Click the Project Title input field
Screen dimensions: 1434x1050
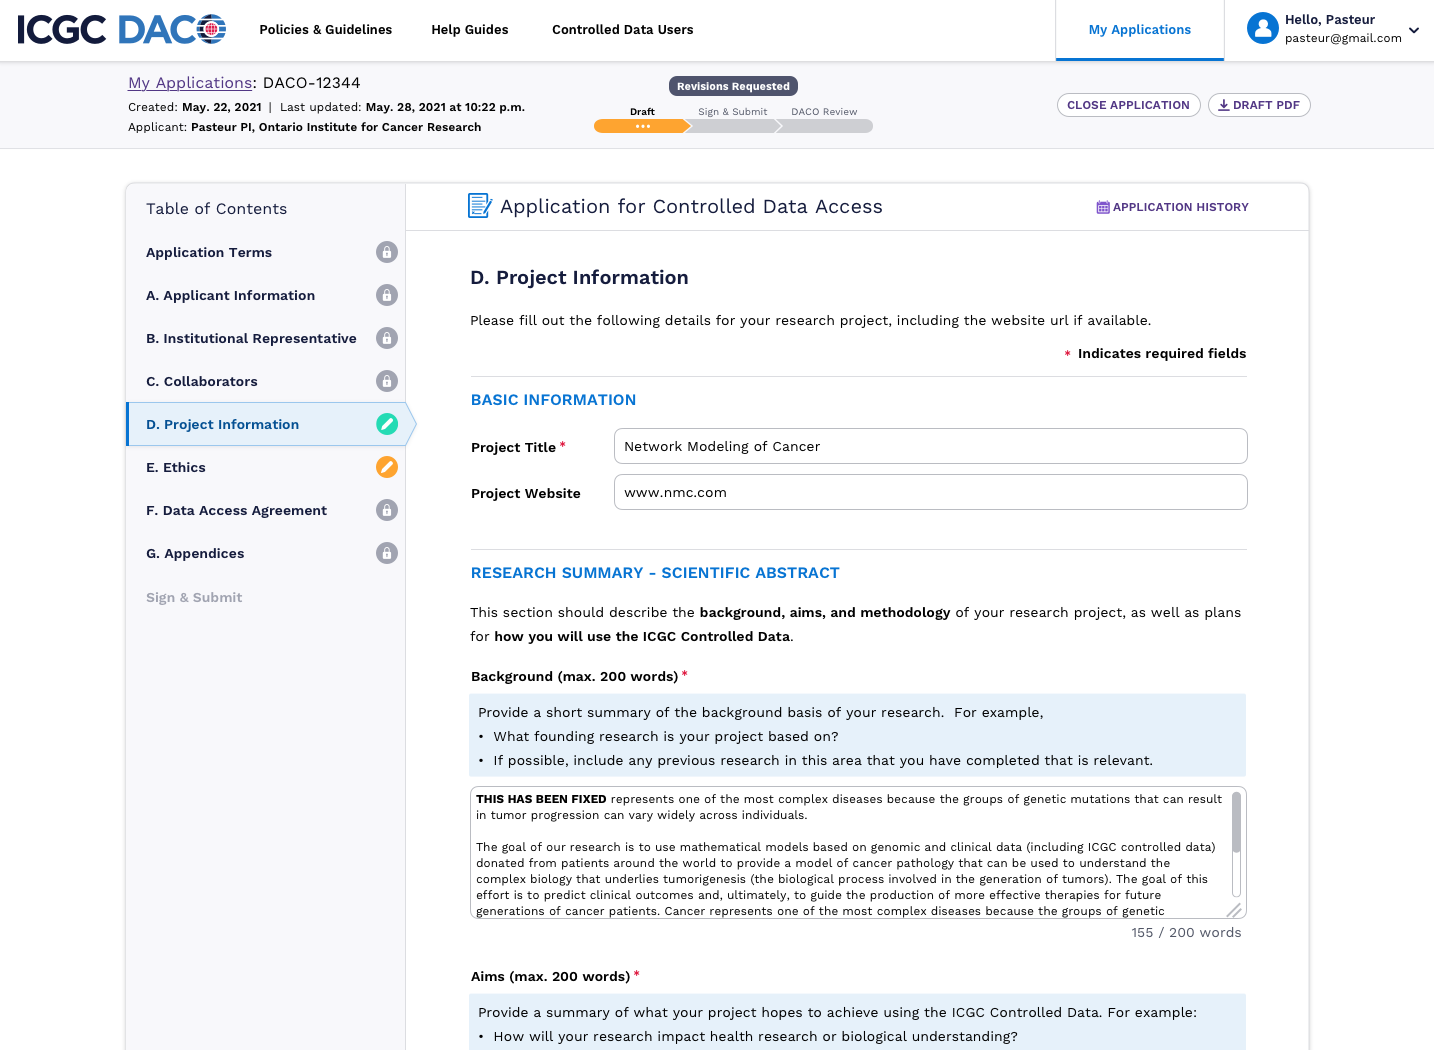click(931, 446)
